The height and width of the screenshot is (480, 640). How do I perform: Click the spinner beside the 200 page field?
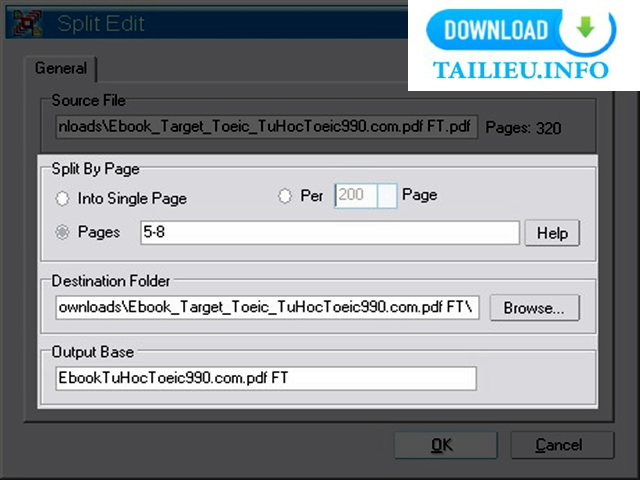(x=387, y=196)
